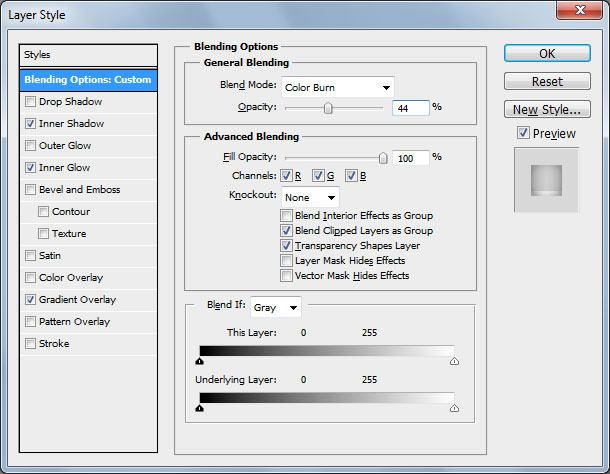Expand the Knockout dropdown

point(310,197)
